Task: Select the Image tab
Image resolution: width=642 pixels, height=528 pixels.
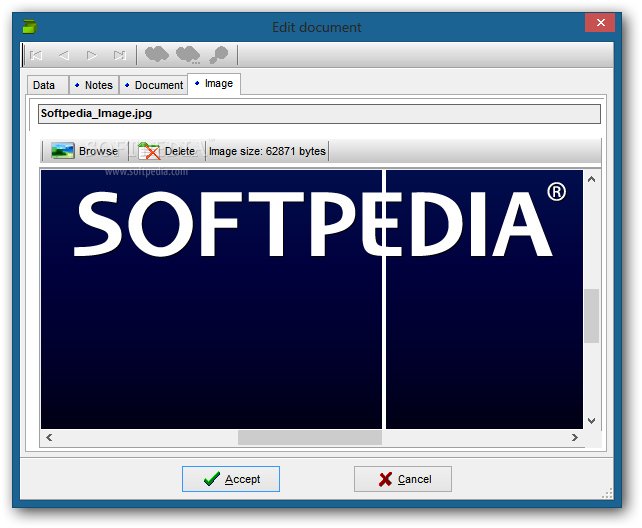Action: [214, 84]
